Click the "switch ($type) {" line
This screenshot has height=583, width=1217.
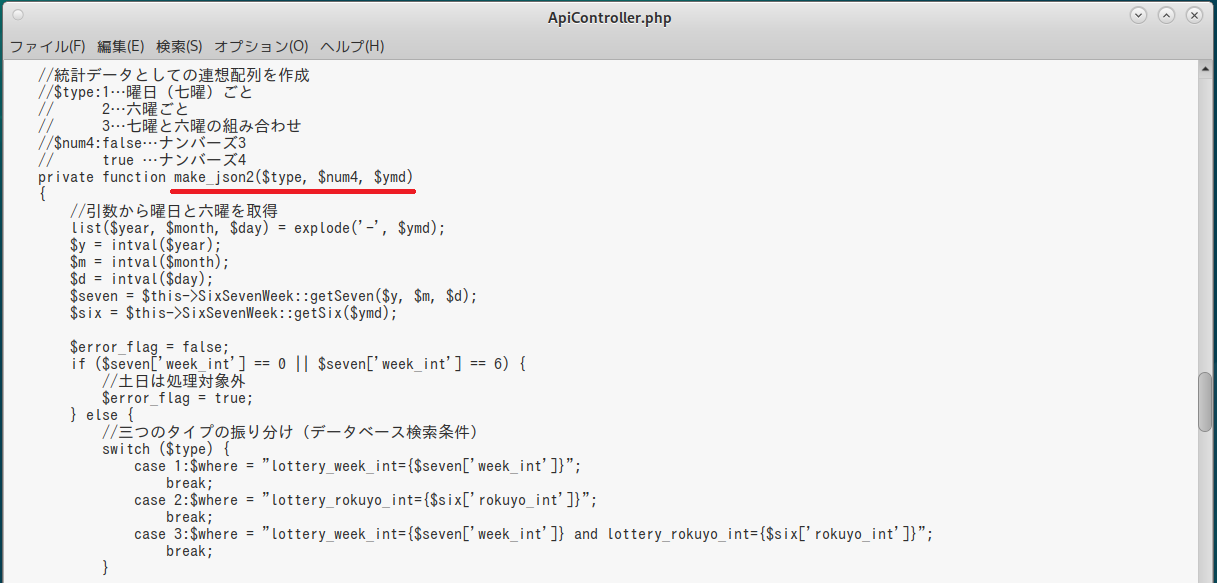pyautogui.click(x=166, y=449)
